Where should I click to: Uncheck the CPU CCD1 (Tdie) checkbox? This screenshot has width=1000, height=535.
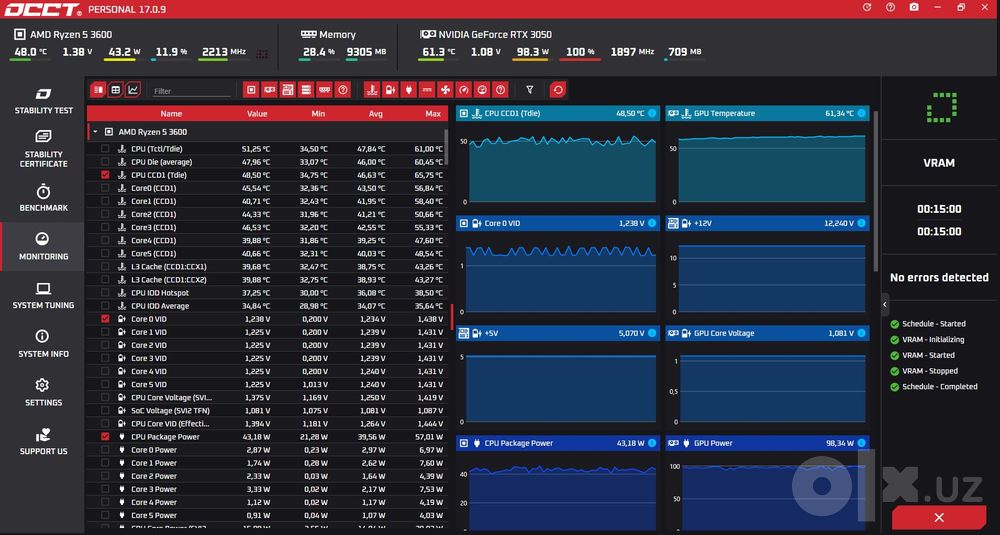click(x=105, y=175)
